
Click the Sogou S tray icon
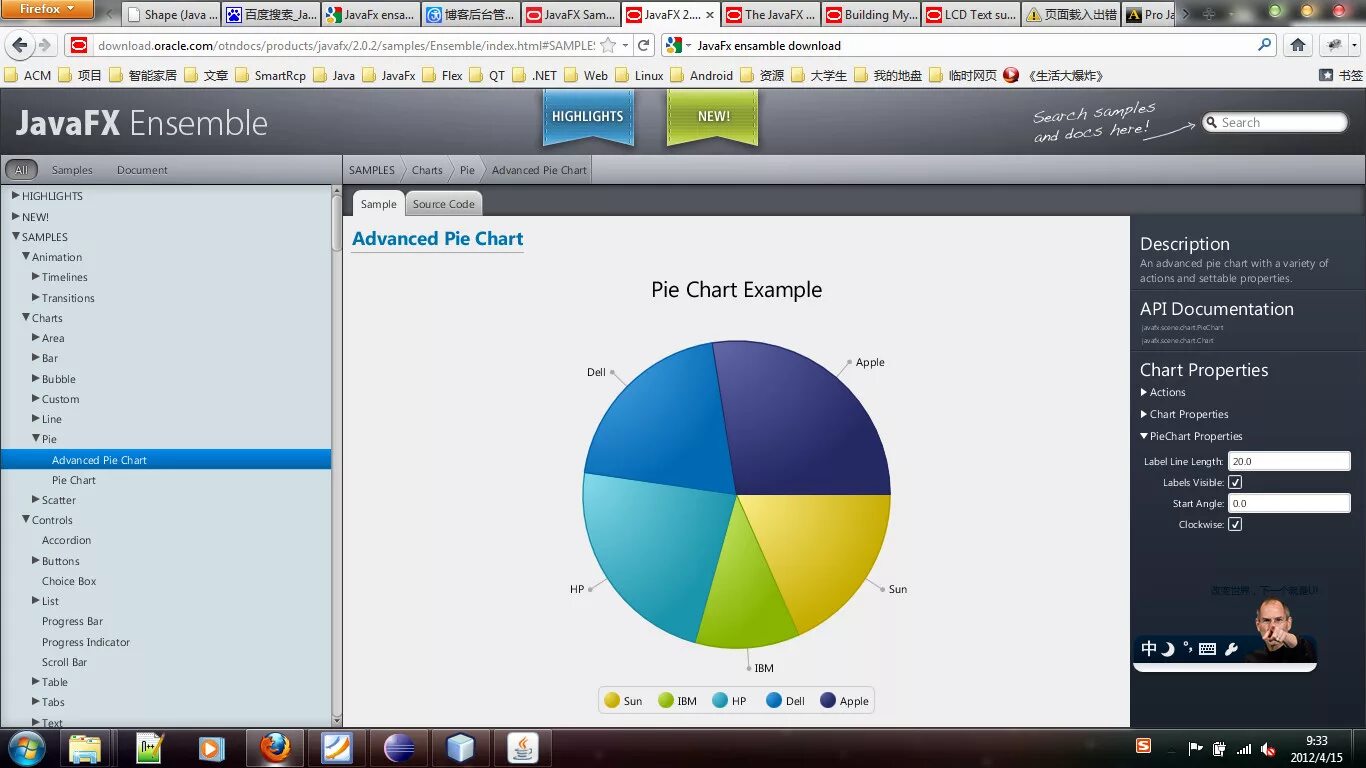point(1144,745)
